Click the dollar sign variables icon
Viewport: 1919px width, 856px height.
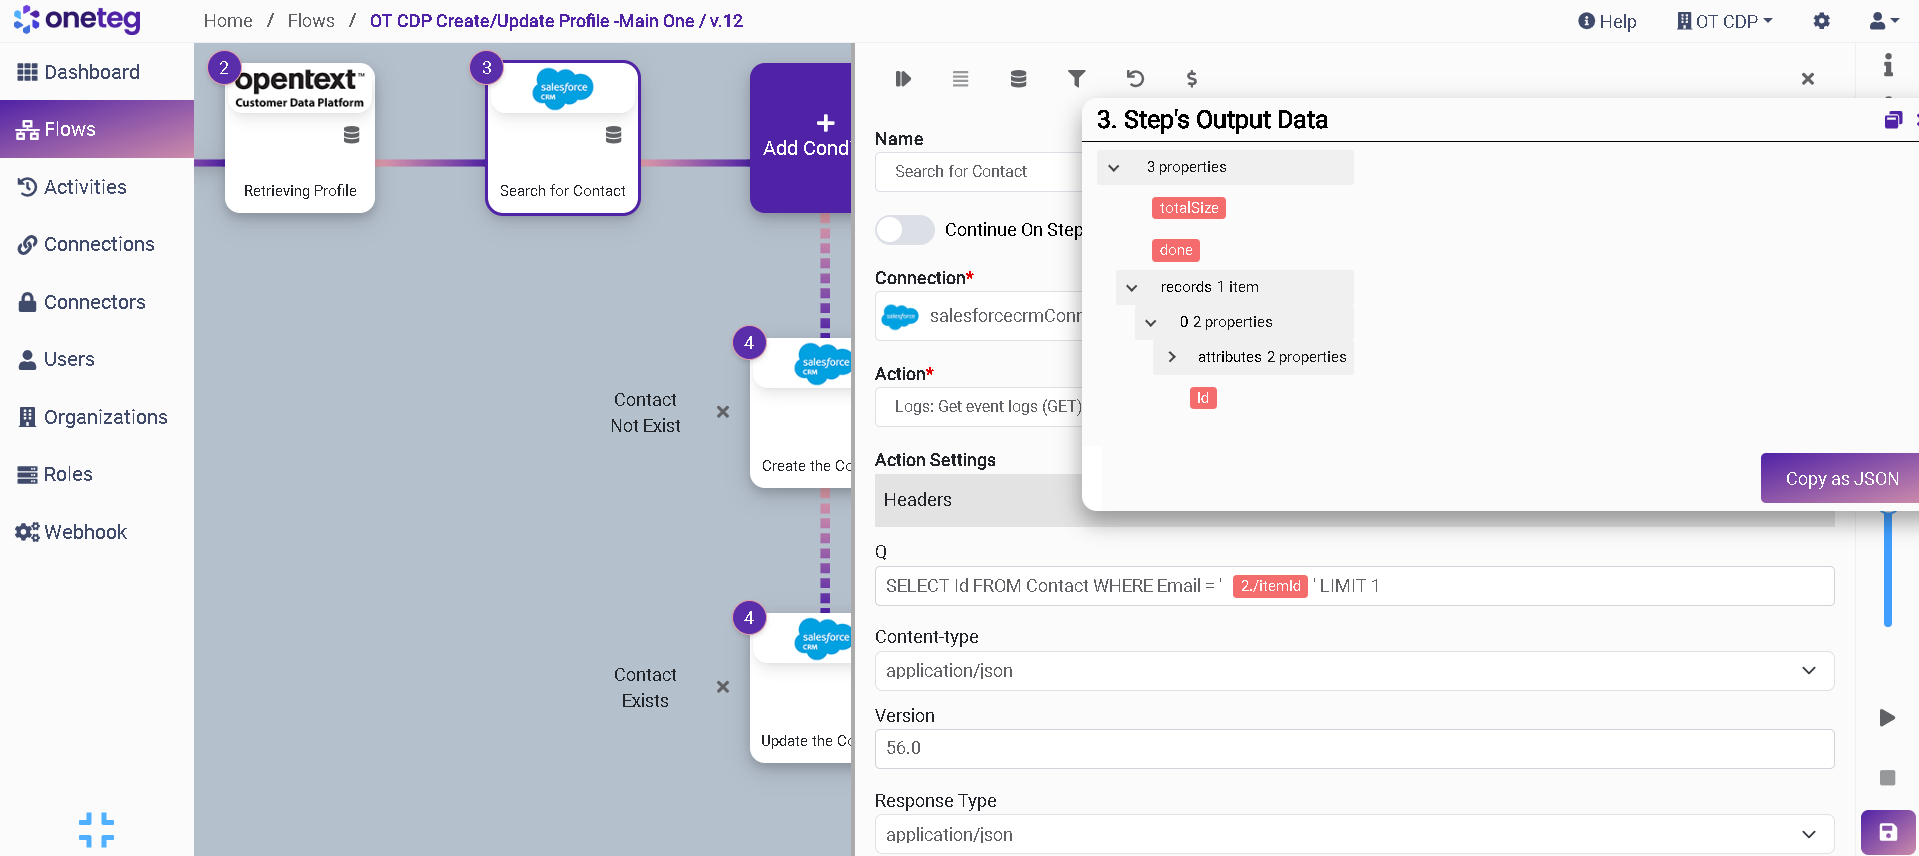pyautogui.click(x=1191, y=79)
